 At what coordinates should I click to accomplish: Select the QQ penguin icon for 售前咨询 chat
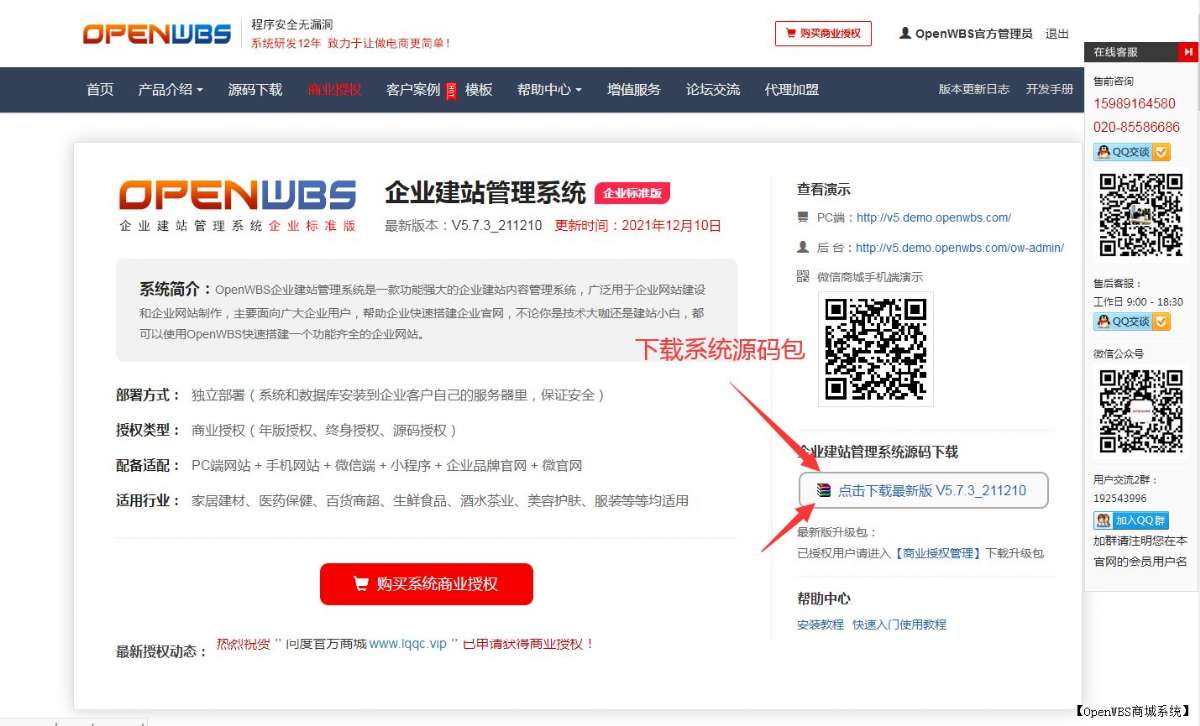(x=1102, y=152)
